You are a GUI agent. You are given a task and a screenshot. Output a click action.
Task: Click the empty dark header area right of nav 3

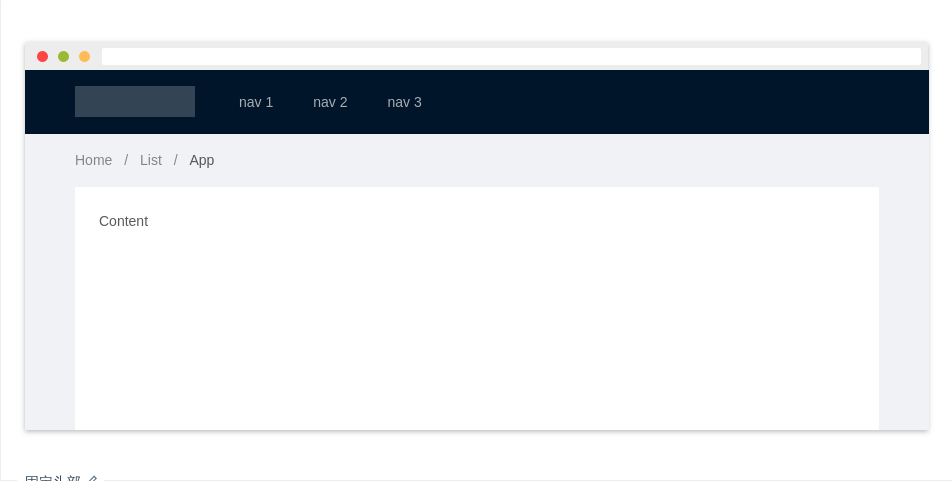tap(680, 102)
